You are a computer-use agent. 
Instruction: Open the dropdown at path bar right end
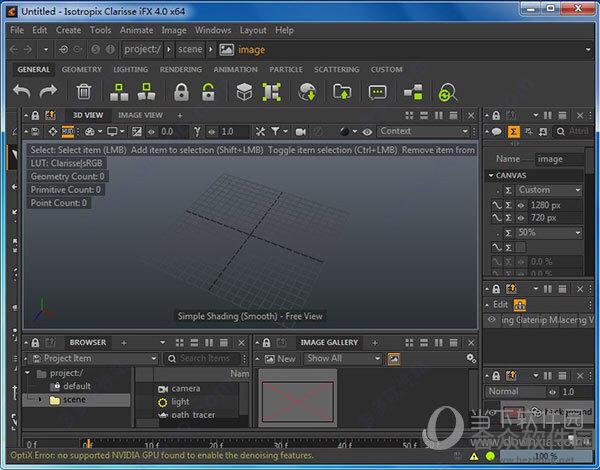pyautogui.click(x=588, y=49)
